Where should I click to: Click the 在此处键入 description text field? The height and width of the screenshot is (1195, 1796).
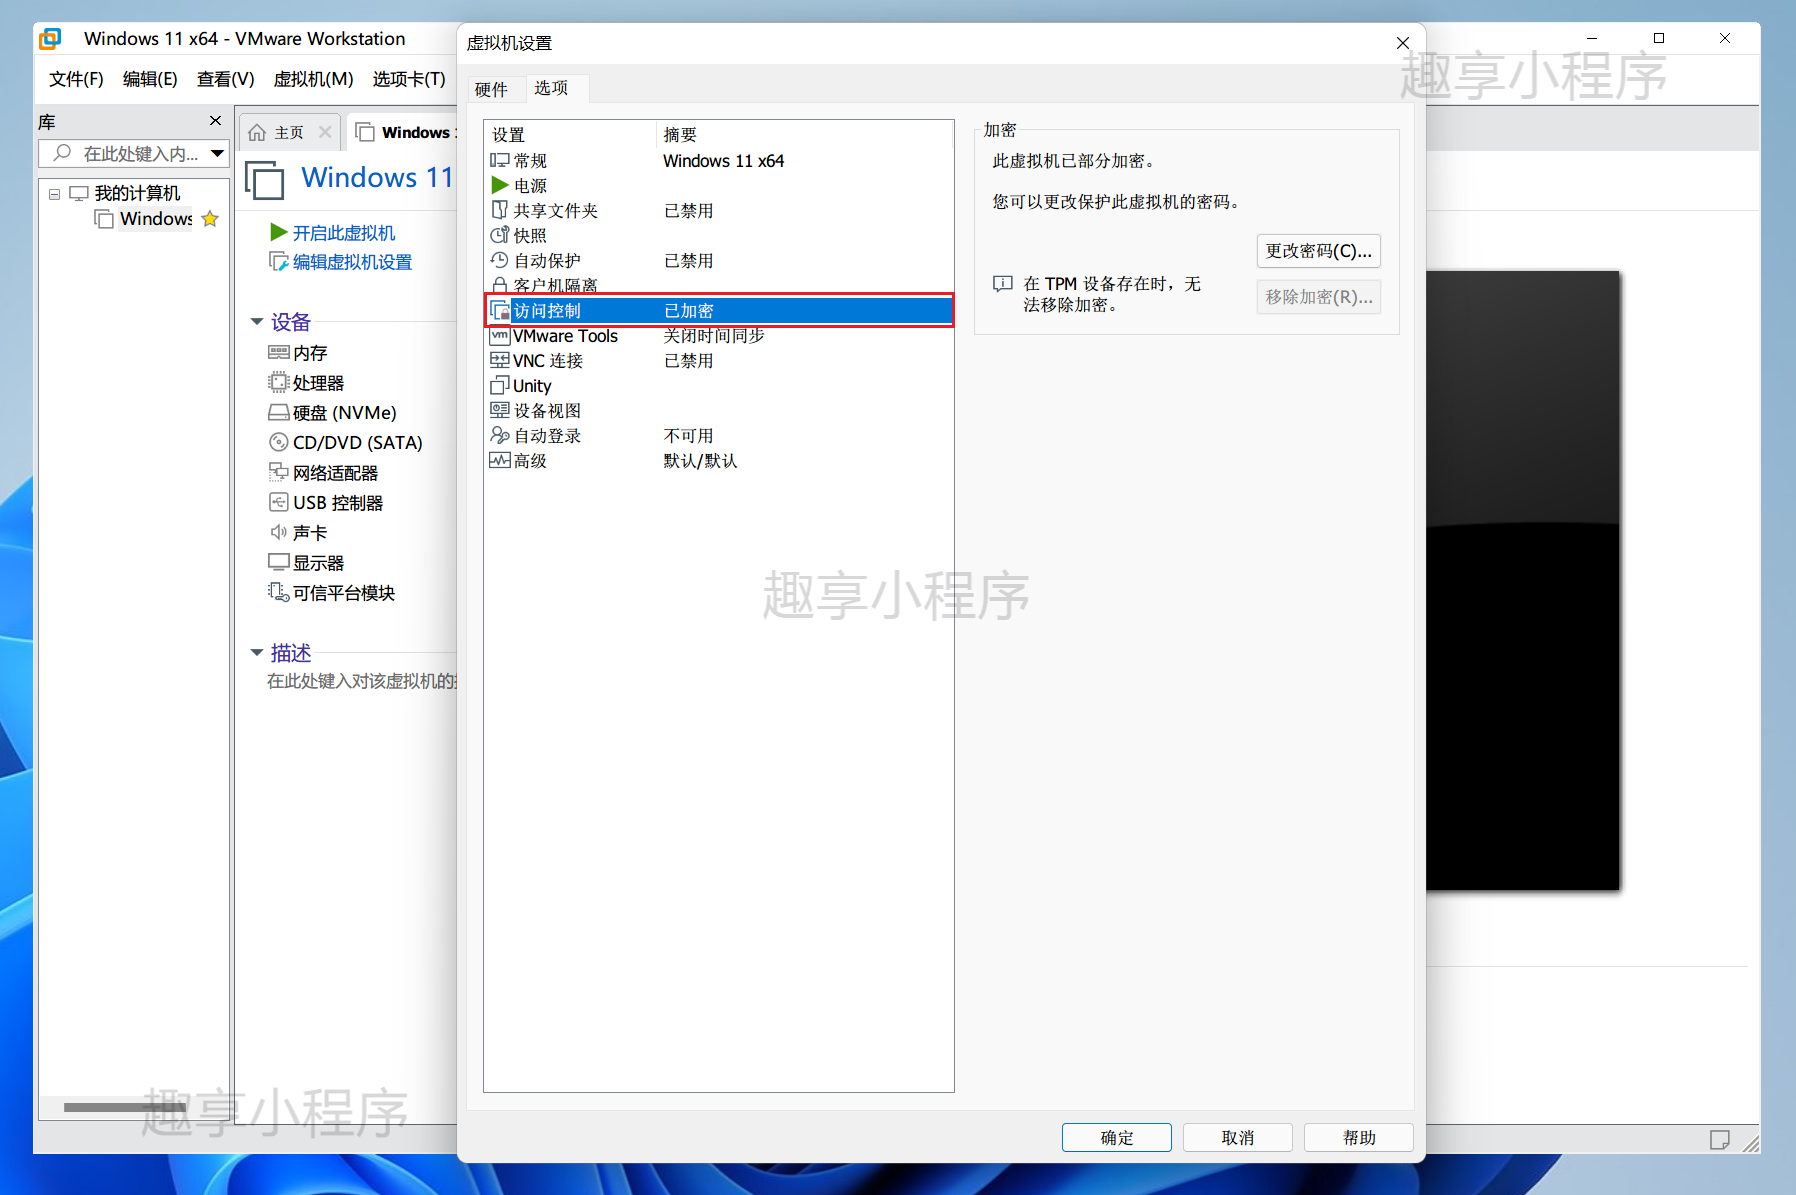[x=361, y=681]
